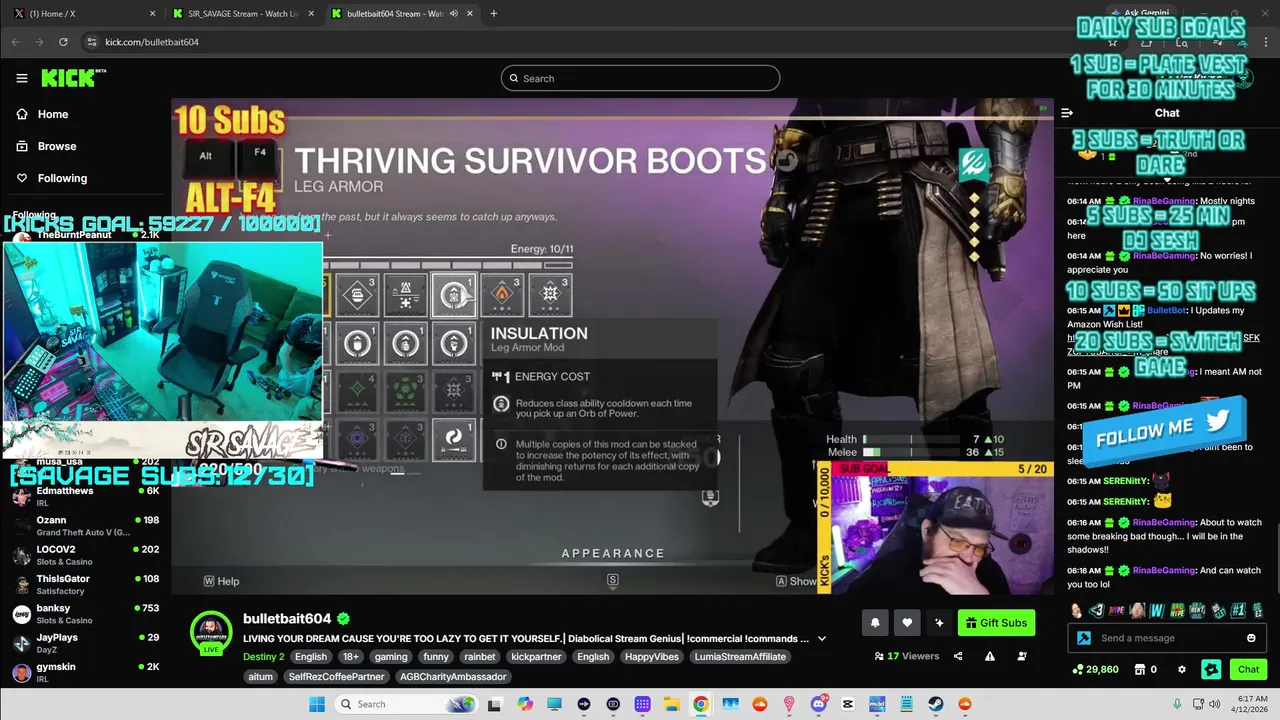The image size is (1280, 720).
Task: Send message with the green Chat button
Action: 1248,669
